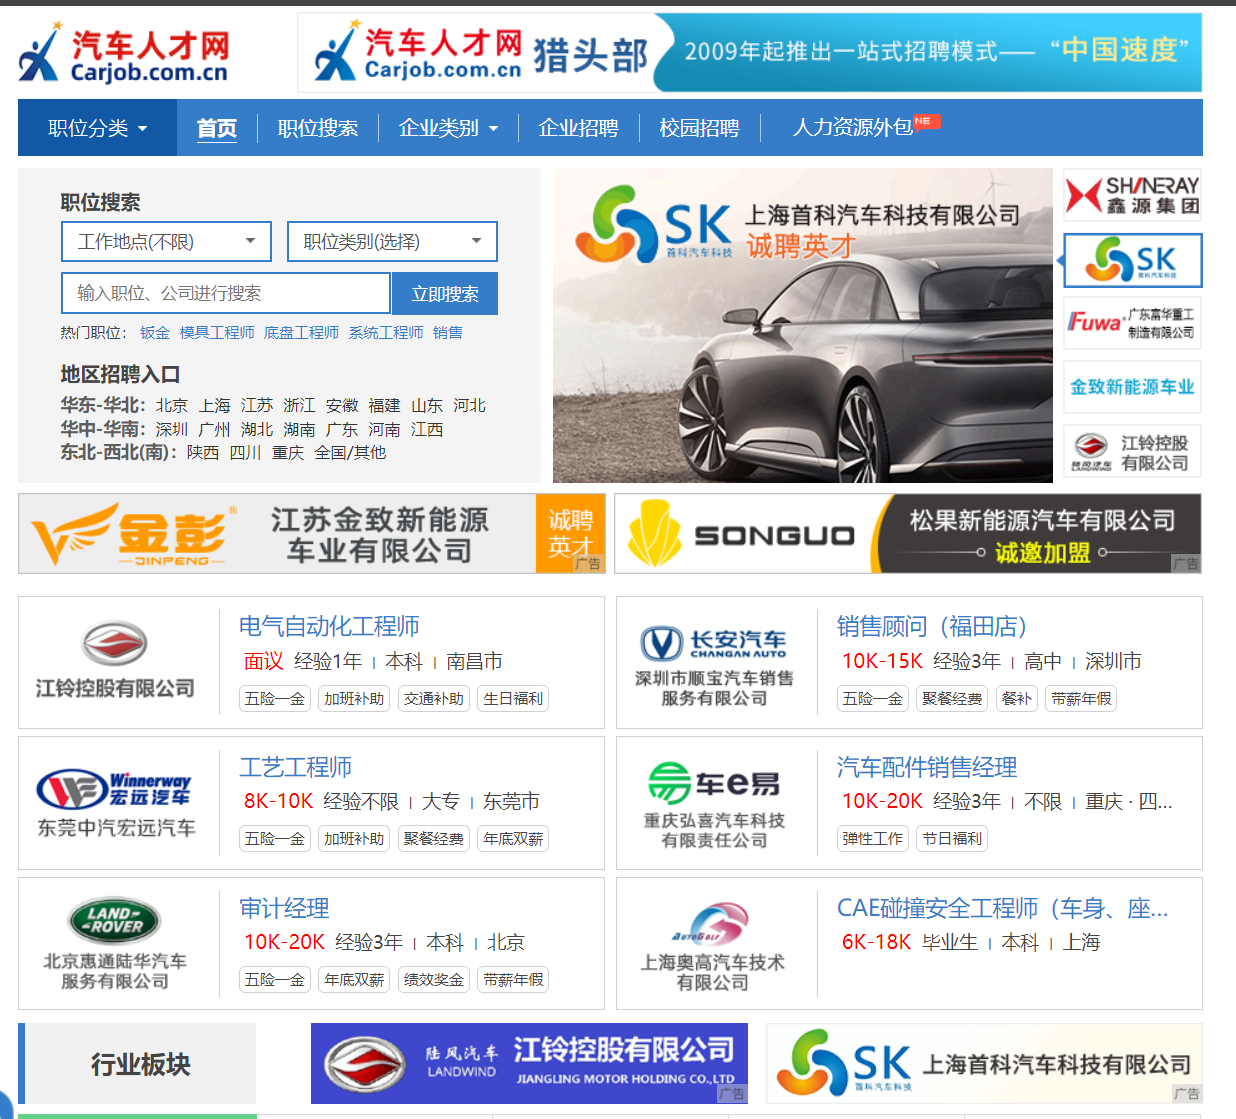
Task: Click the Carjob.com.cn site logo
Action: click(124, 54)
